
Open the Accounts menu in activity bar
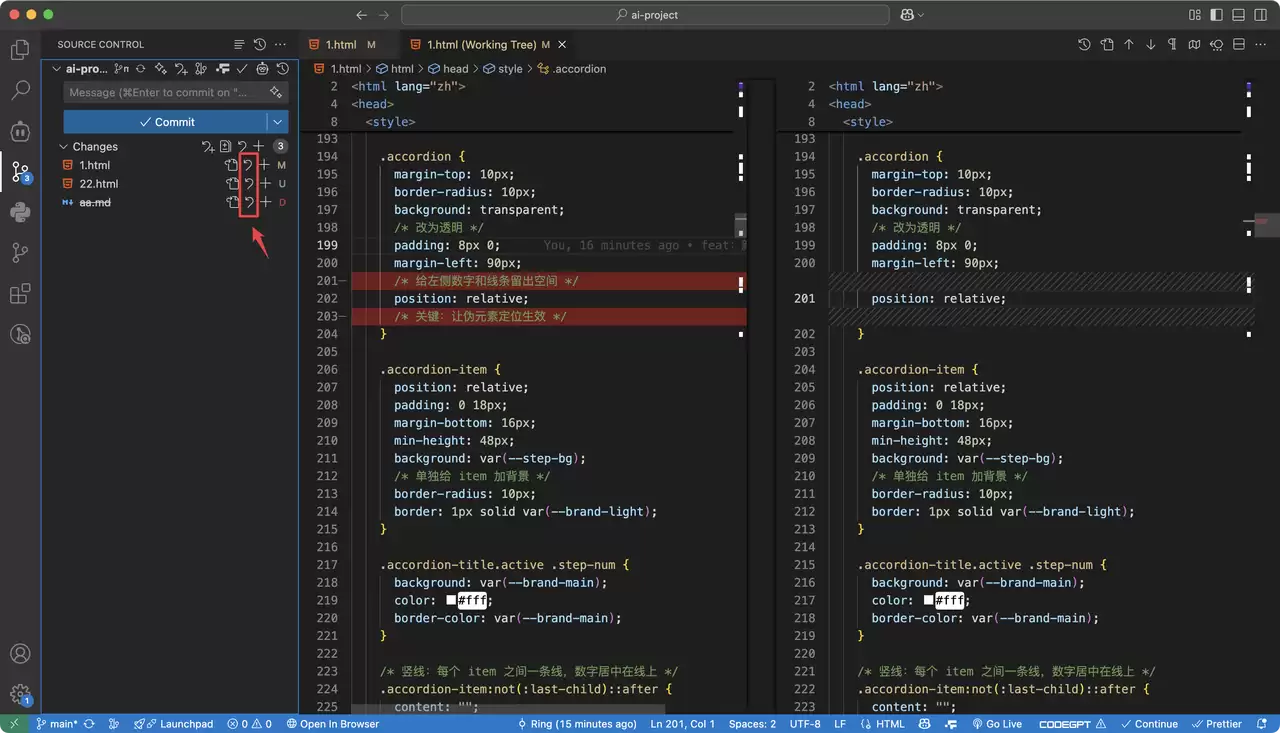(20, 654)
